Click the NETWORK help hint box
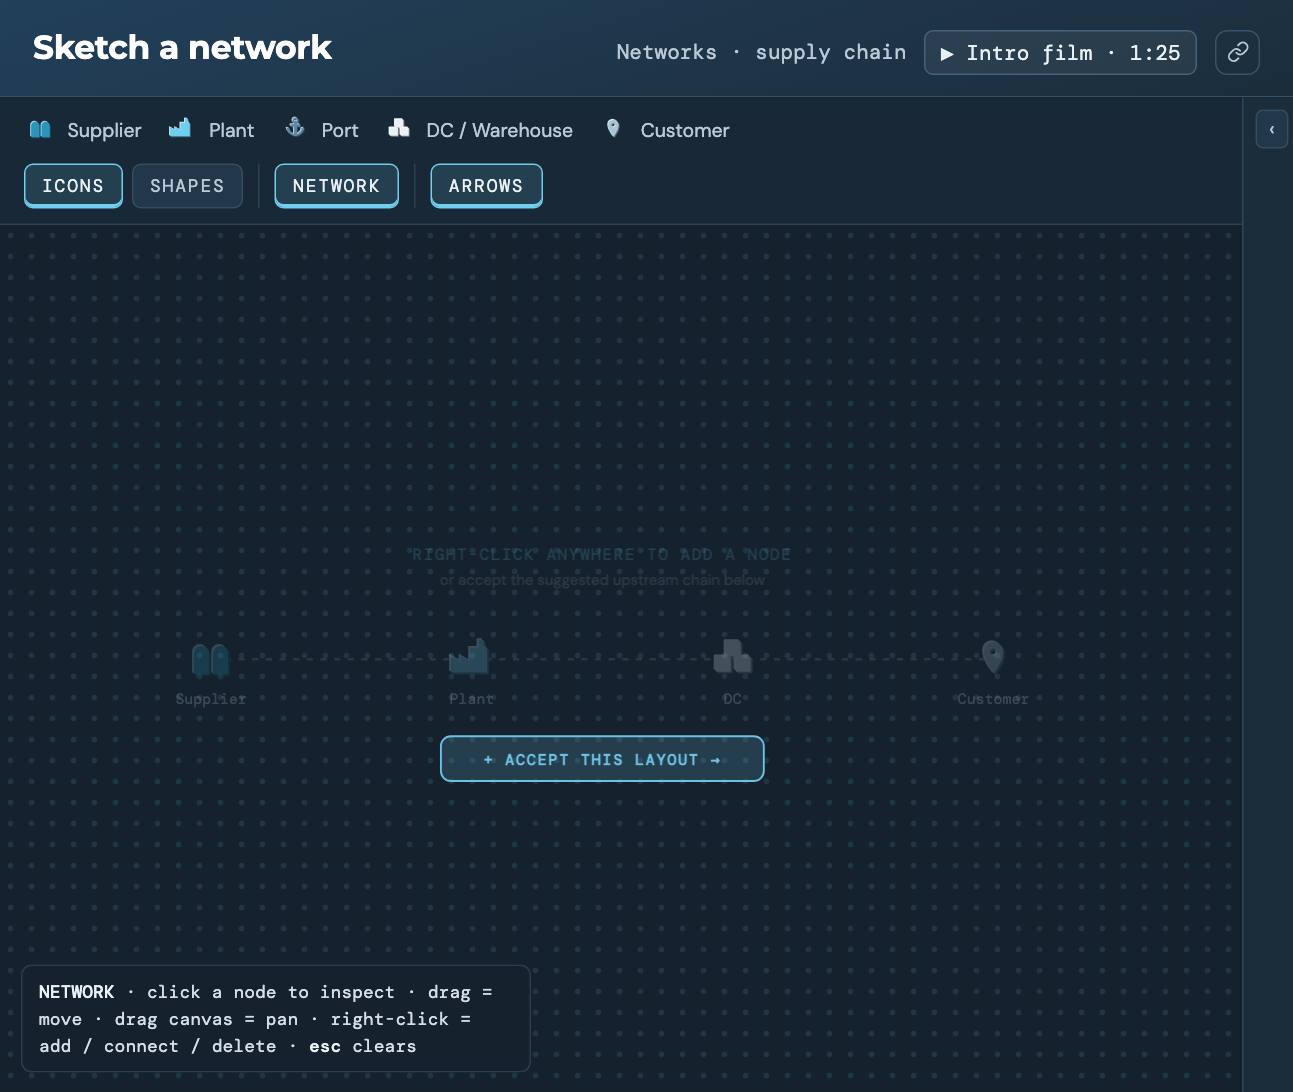Image resolution: width=1293 pixels, height=1092 pixels. click(276, 1019)
